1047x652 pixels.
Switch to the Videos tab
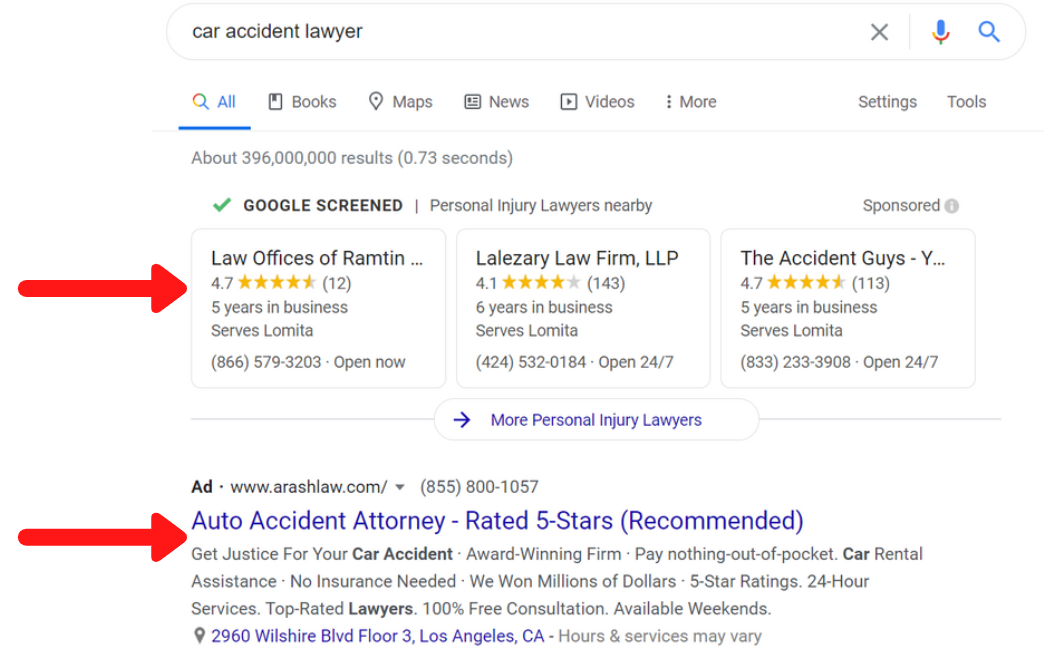[598, 102]
